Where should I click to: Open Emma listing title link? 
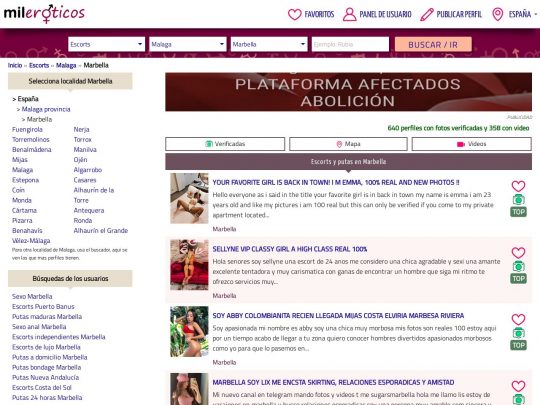336,183
